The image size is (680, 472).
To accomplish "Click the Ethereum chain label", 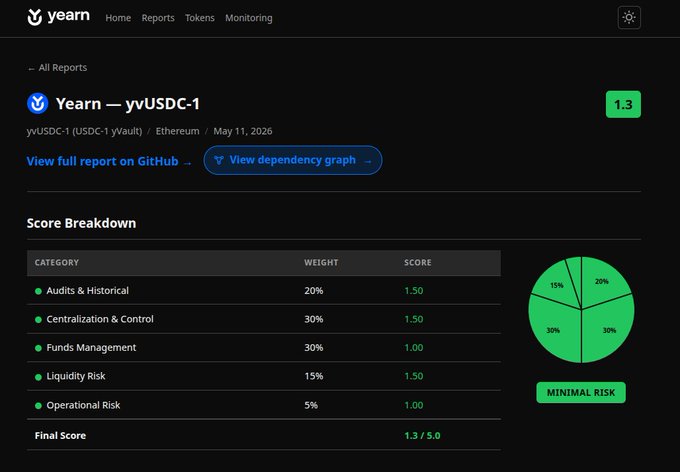I will click(x=177, y=131).
